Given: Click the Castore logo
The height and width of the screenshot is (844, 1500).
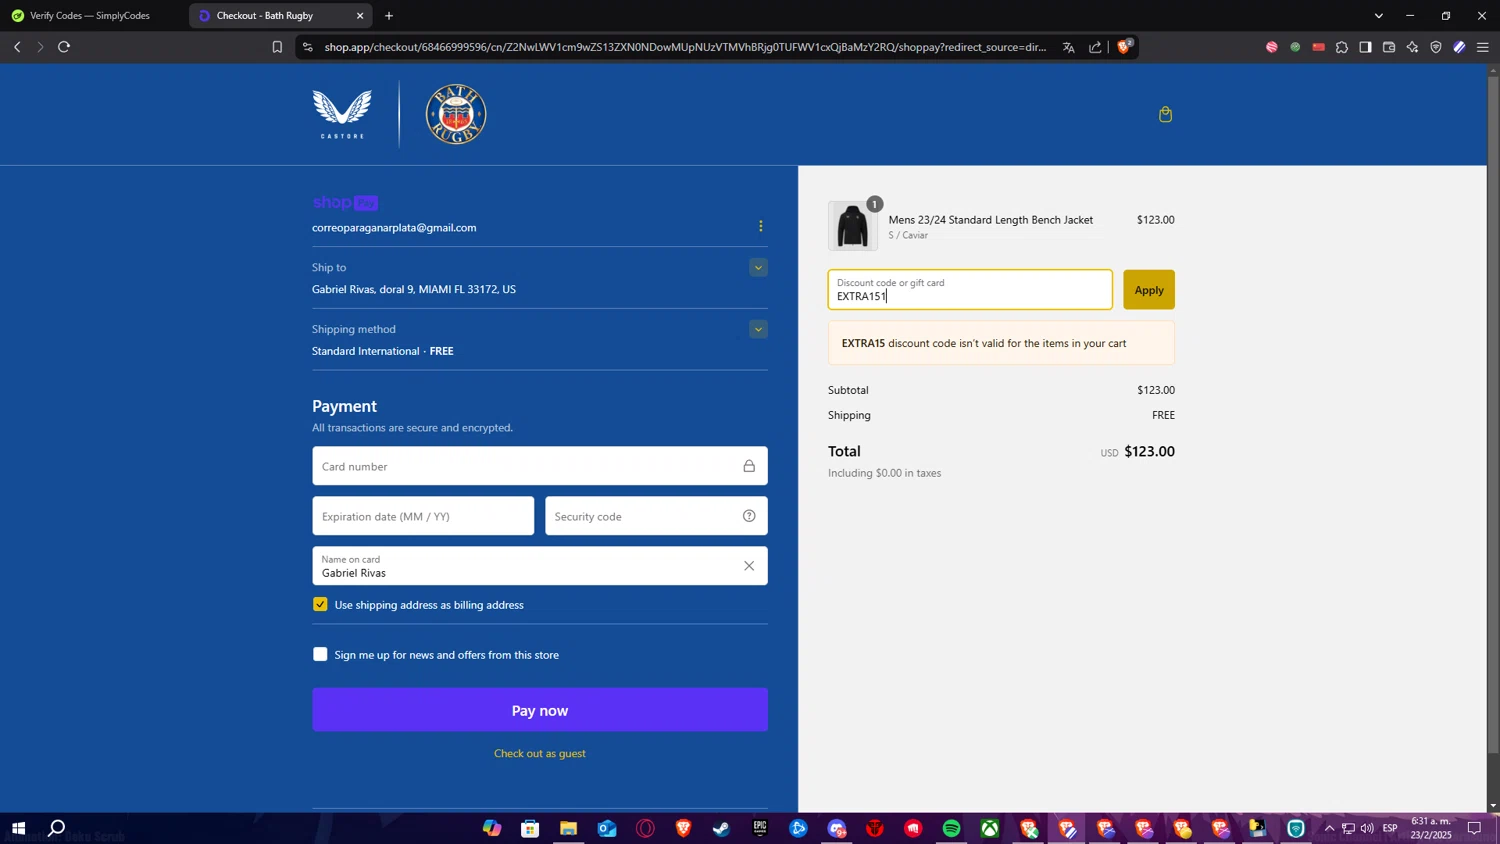Looking at the screenshot, I should (342, 114).
